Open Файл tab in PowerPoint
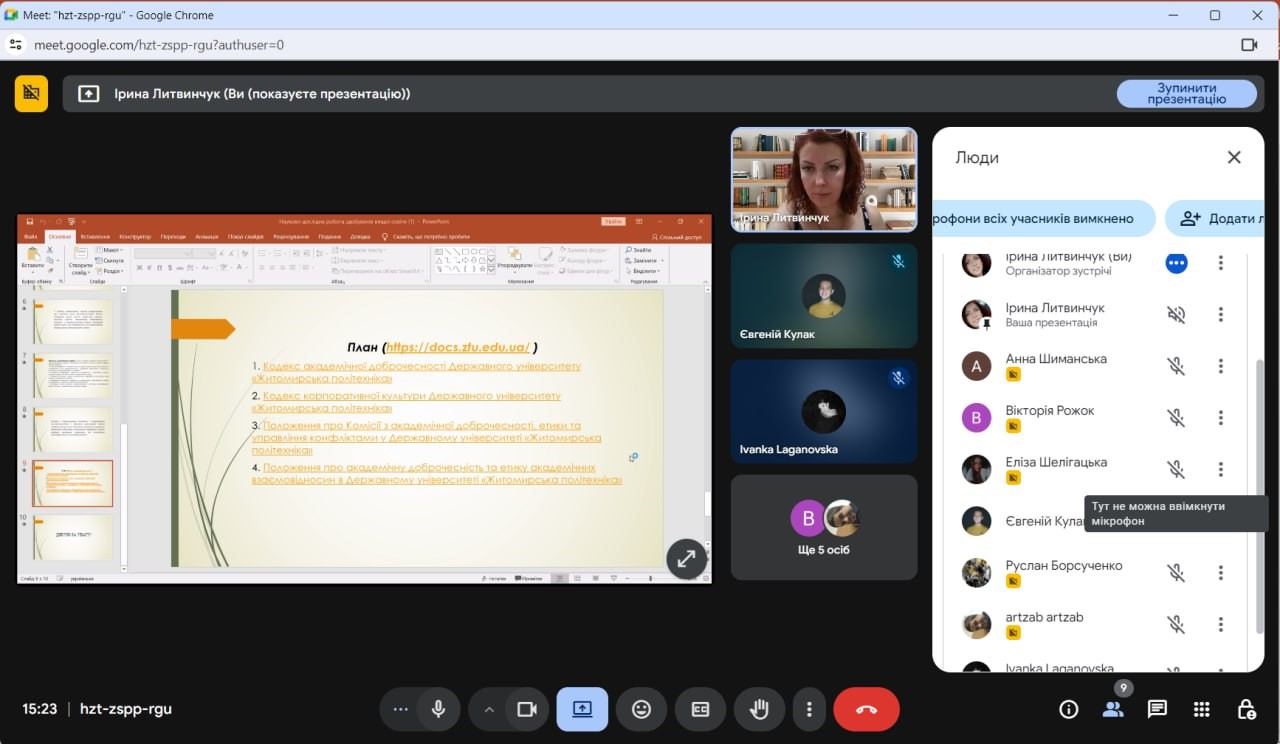 (x=31, y=237)
